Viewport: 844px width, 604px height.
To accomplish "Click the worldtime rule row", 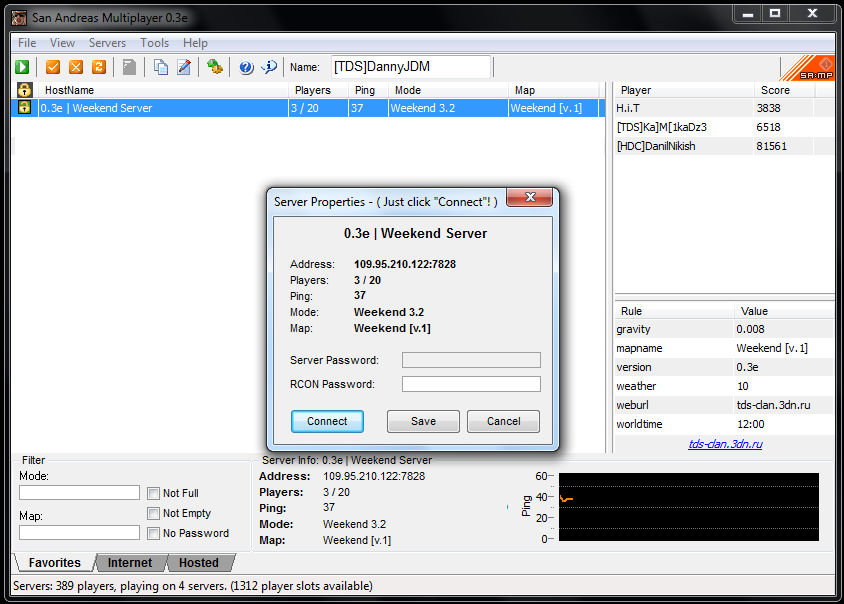I will tap(725, 424).
